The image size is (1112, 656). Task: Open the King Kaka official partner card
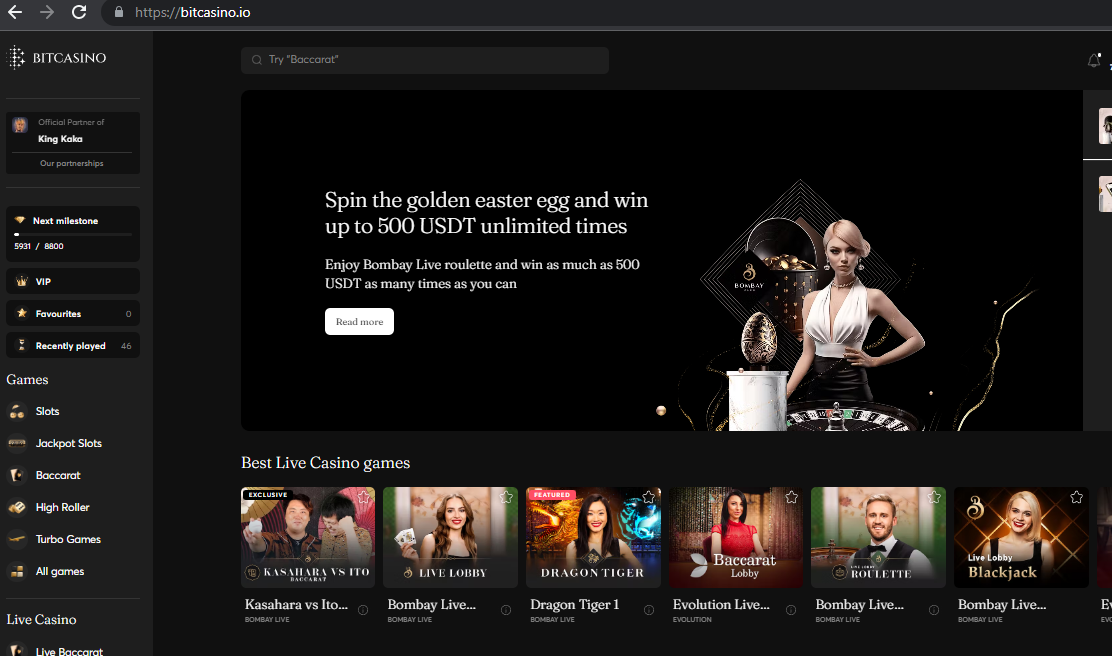72,130
